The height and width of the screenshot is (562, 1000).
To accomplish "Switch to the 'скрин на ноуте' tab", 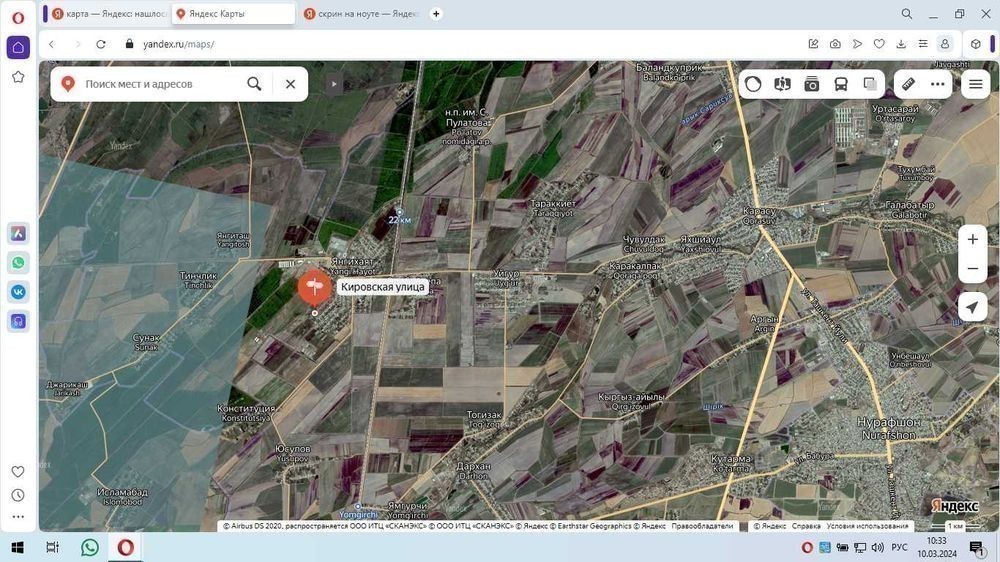I will [360, 14].
